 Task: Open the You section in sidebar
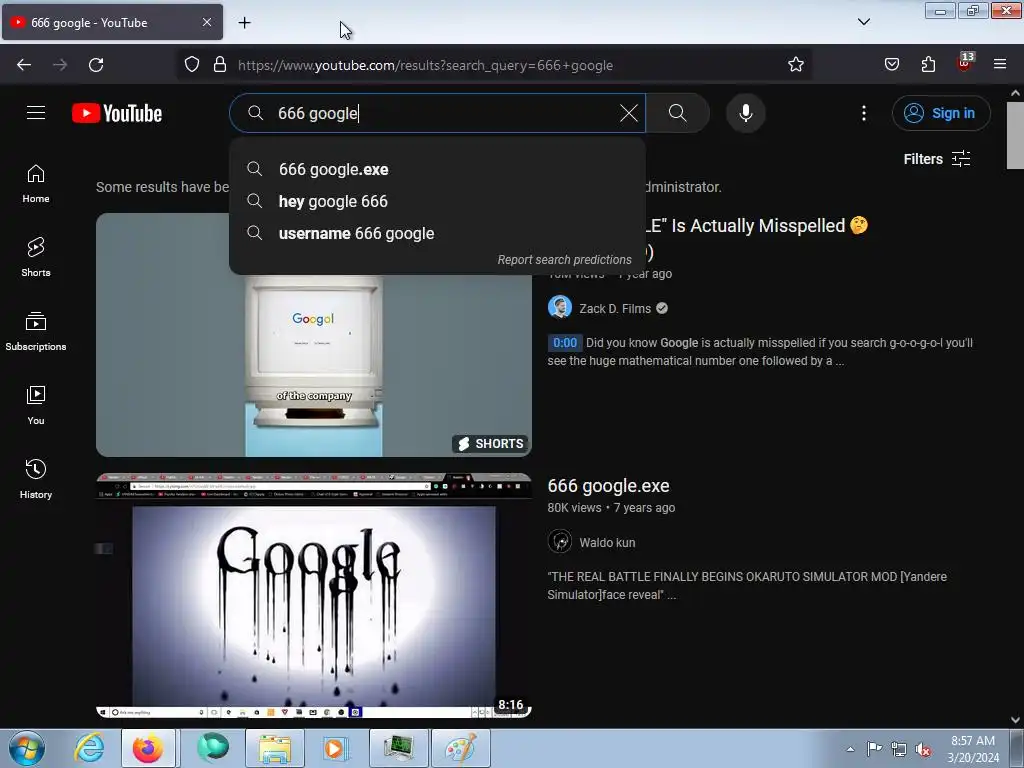click(x=36, y=406)
